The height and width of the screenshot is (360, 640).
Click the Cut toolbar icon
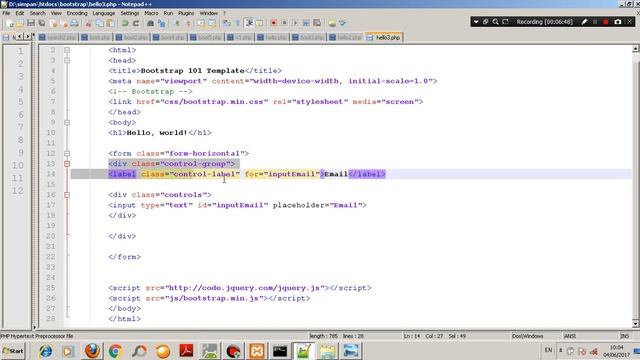coord(88,23)
